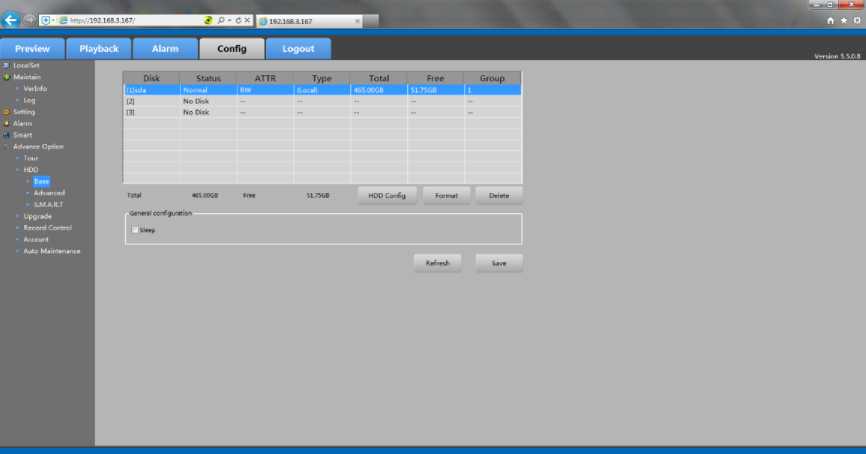Click the refresh icon in address bar
Image resolution: width=866 pixels, height=454 pixels.
(x=237, y=20)
